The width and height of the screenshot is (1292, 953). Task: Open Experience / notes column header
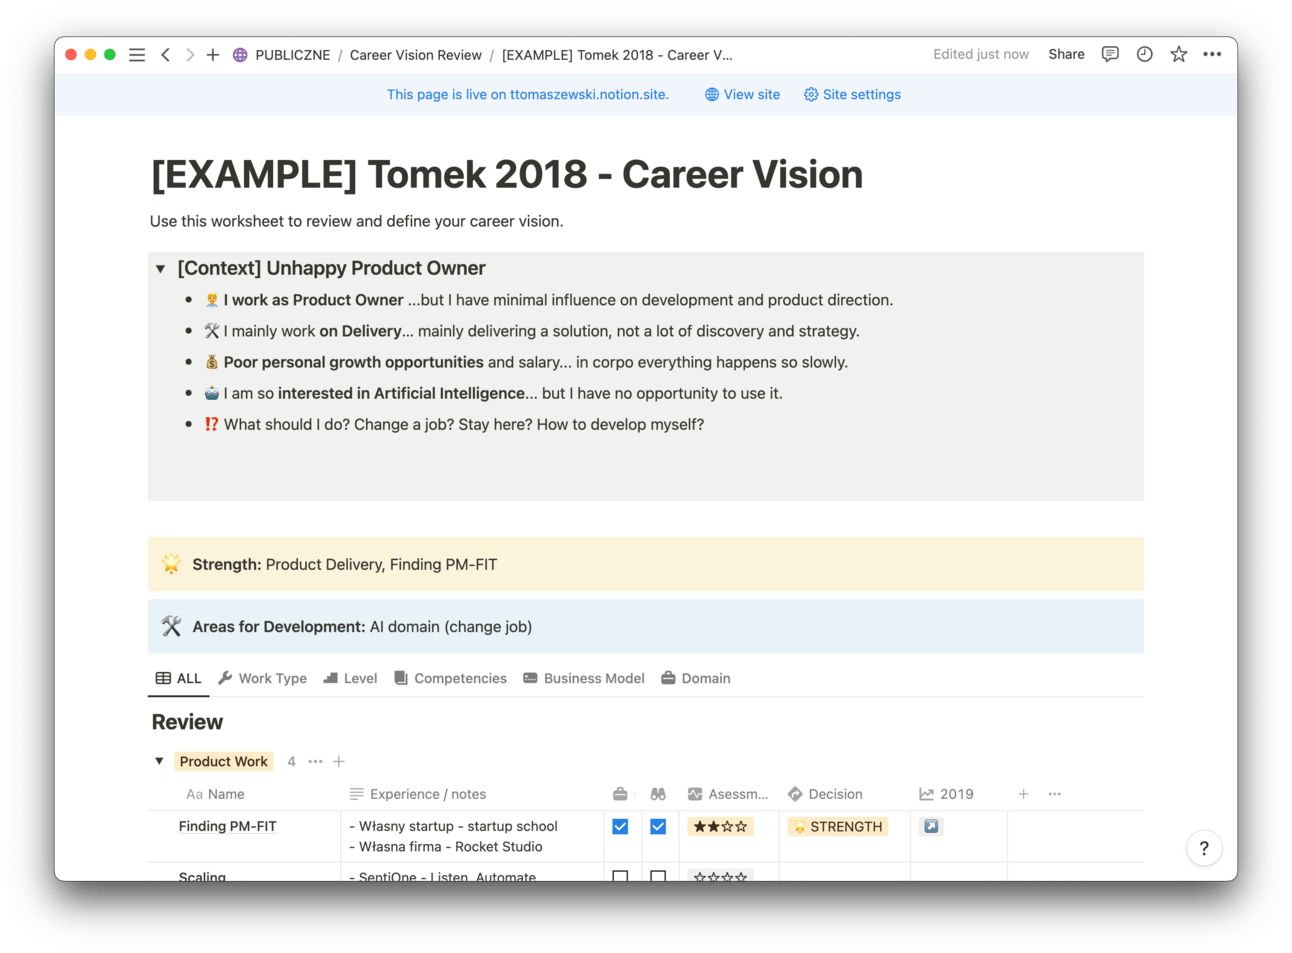click(418, 794)
